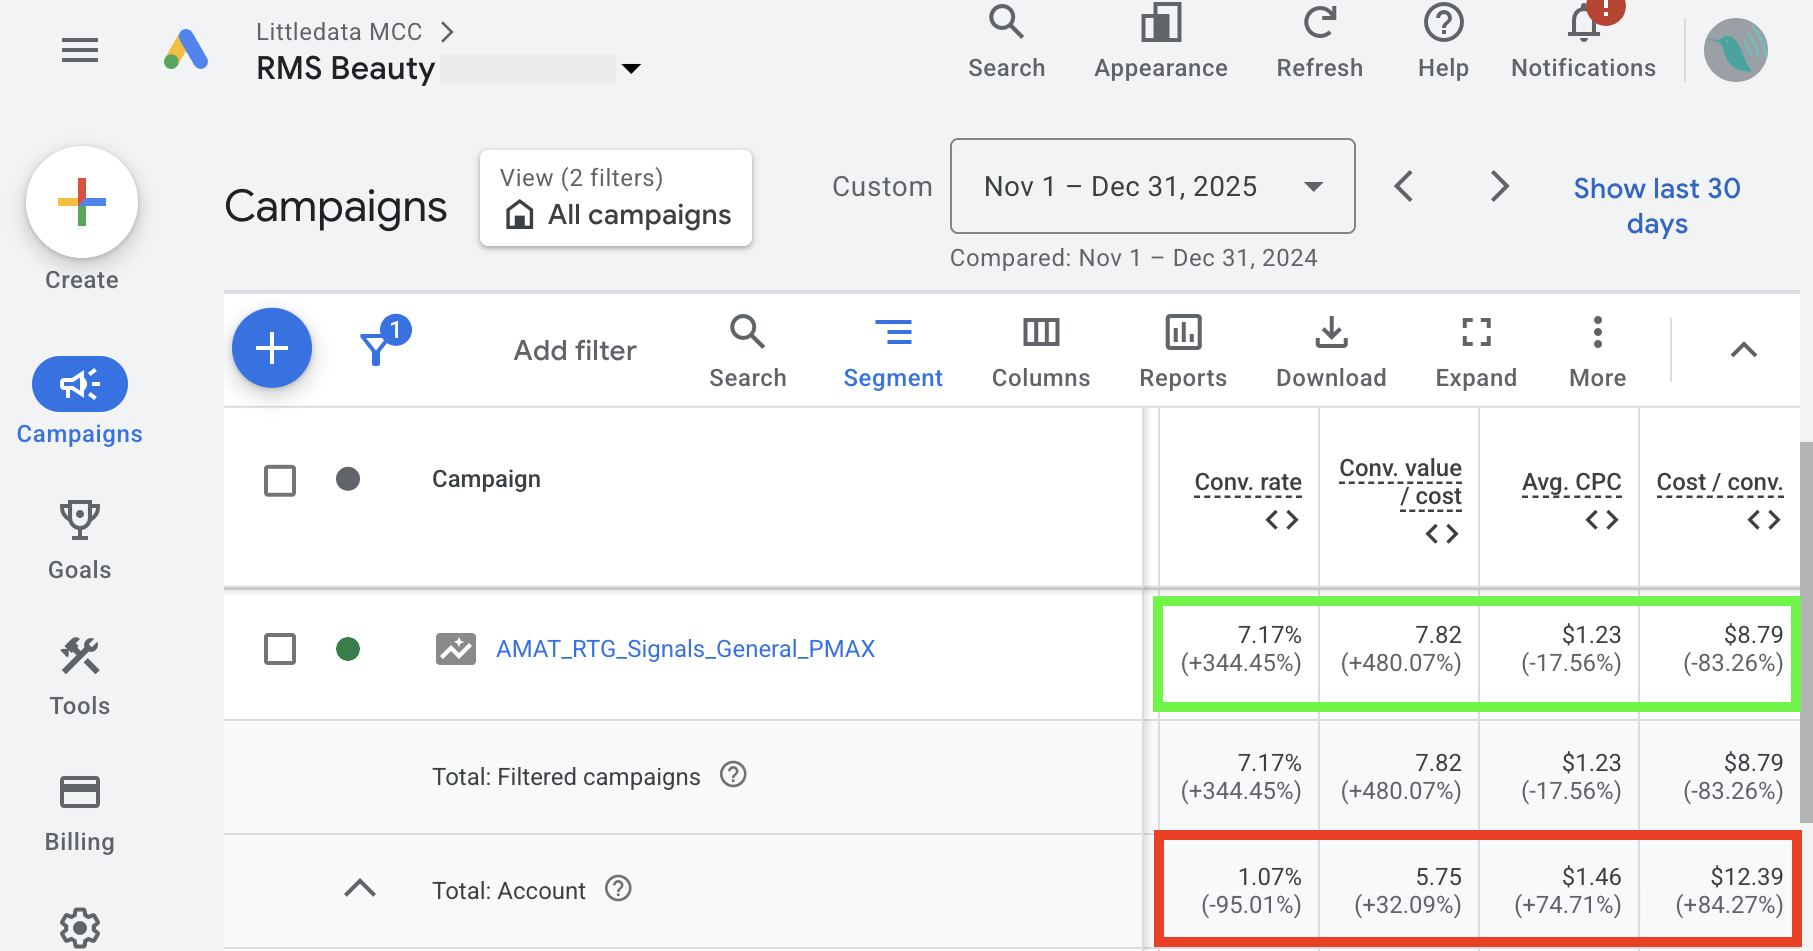1813x951 pixels.
Task: Expand the table to full screen
Action: click(x=1476, y=351)
